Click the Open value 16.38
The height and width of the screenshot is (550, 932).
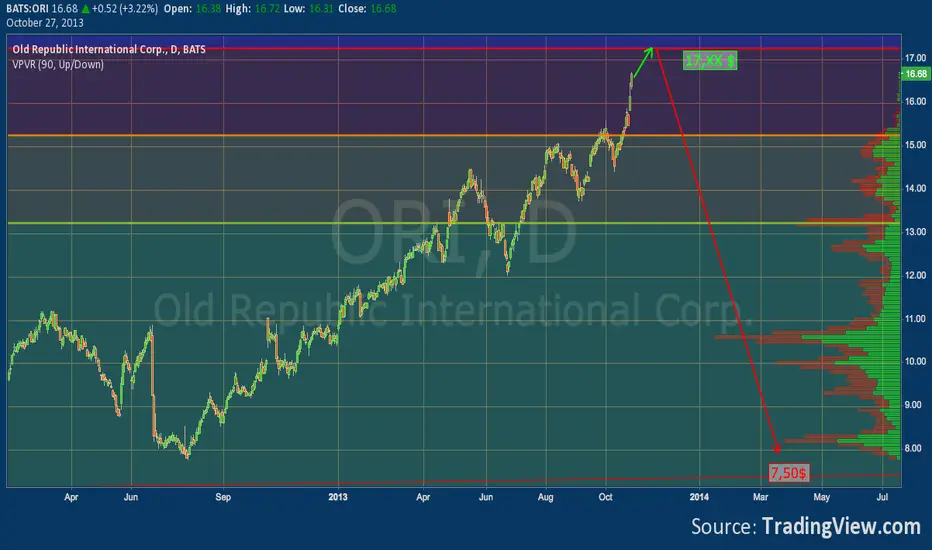208,9
